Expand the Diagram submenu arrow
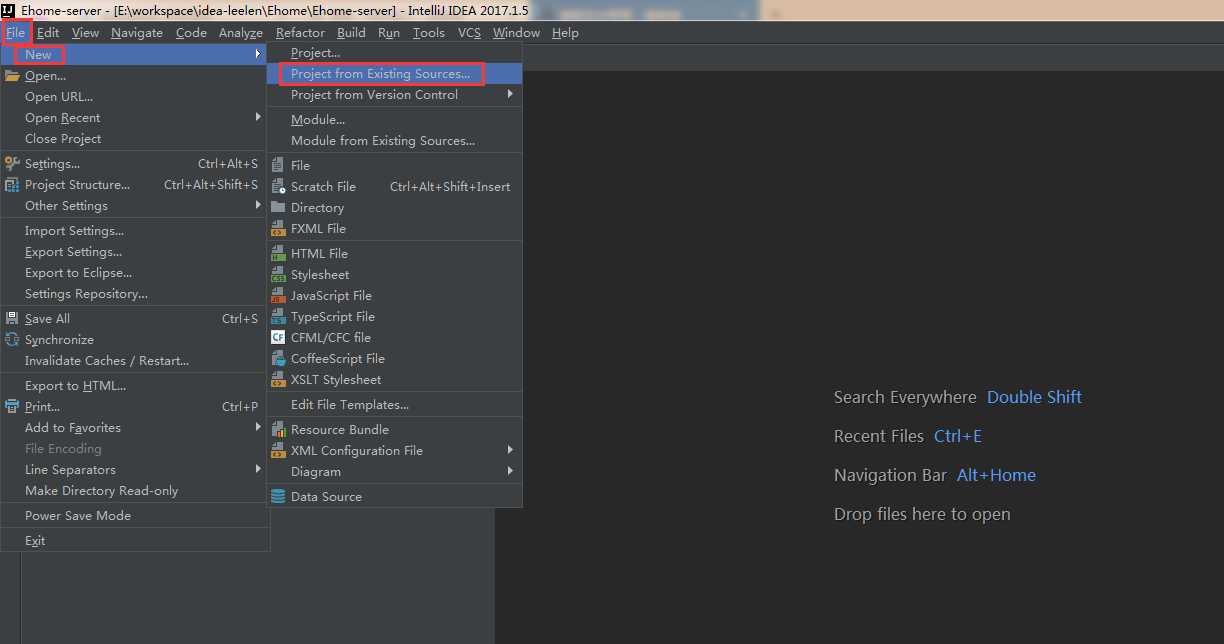The image size is (1224, 644). [x=510, y=472]
